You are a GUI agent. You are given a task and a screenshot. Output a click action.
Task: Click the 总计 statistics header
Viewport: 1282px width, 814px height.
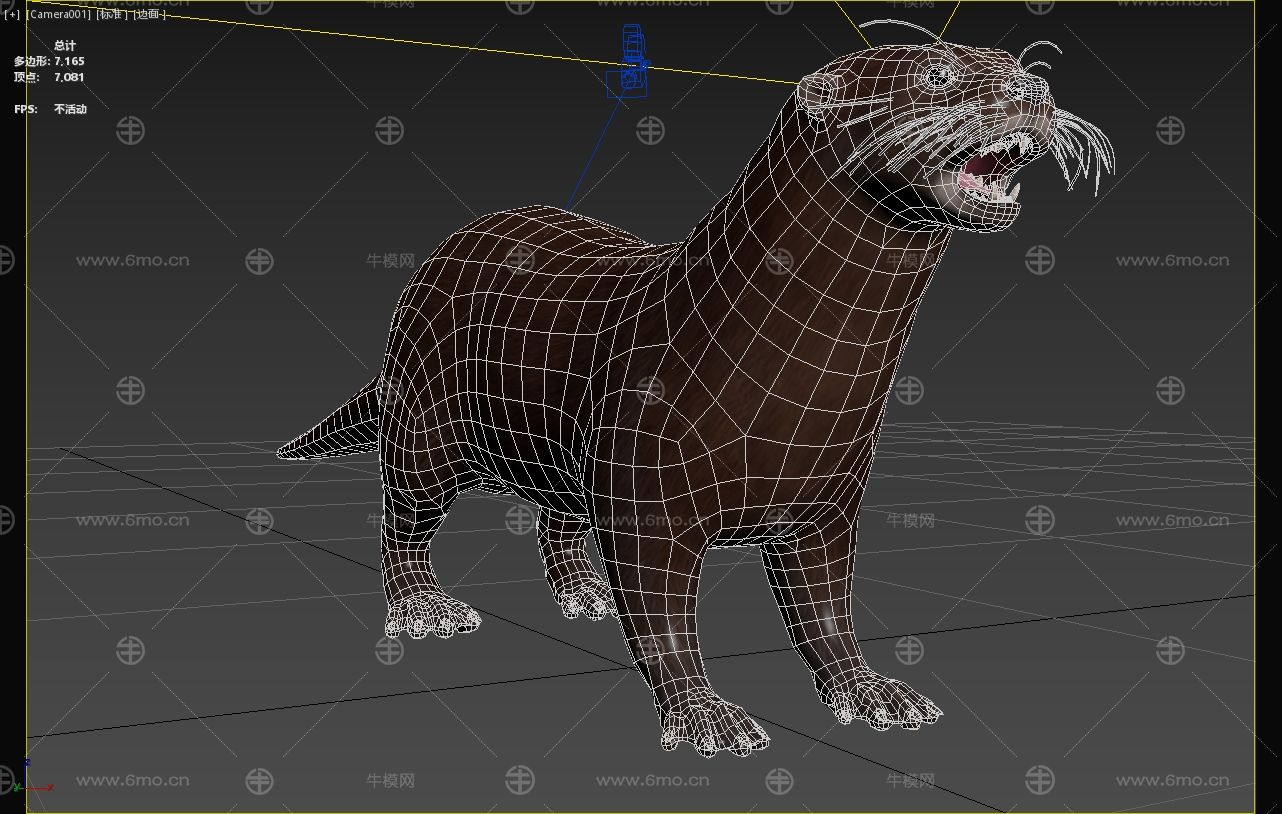point(65,46)
